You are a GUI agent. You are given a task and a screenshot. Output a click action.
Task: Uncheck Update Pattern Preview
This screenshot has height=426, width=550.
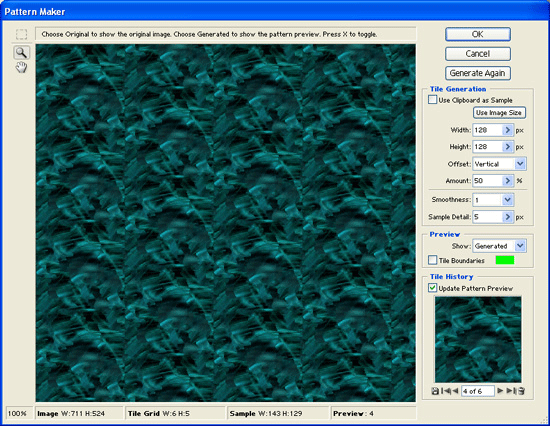point(432,288)
